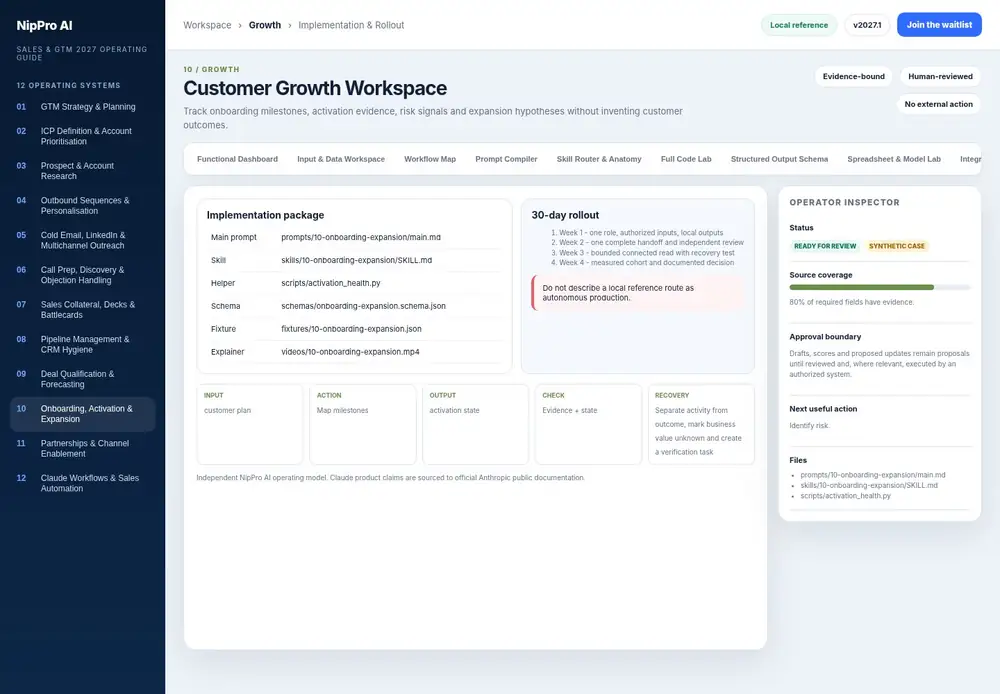Click the local reference route warning note
This screenshot has width=1000, height=694.
638,293
